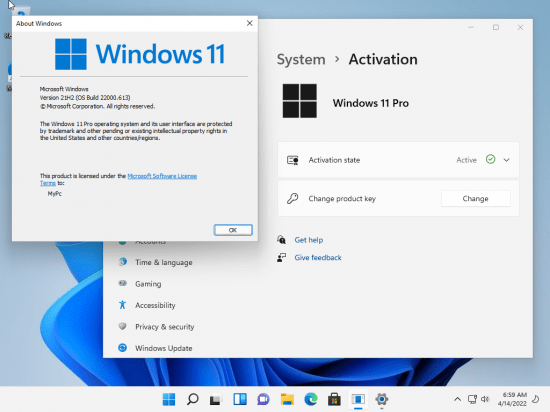Viewport: 550px width, 412px height.
Task: Click the product key icon
Action: [x=293, y=198]
